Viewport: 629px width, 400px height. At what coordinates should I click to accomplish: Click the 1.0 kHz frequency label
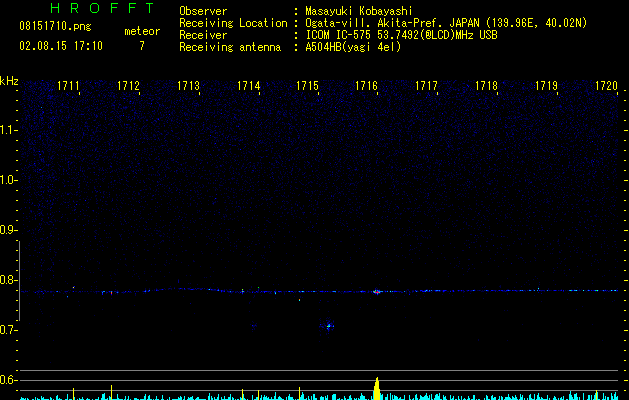tap(8, 180)
